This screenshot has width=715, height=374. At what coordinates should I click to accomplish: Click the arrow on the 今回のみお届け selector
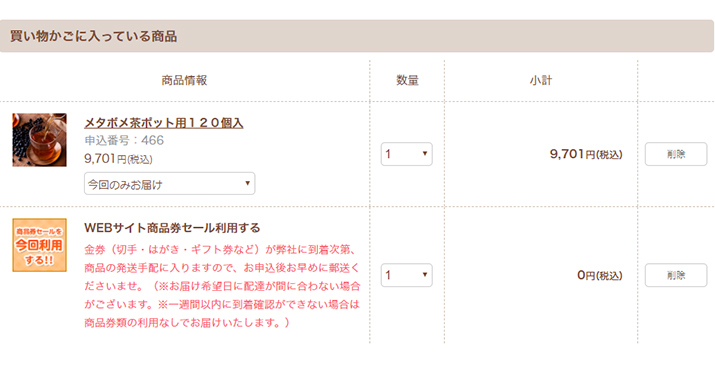247,183
